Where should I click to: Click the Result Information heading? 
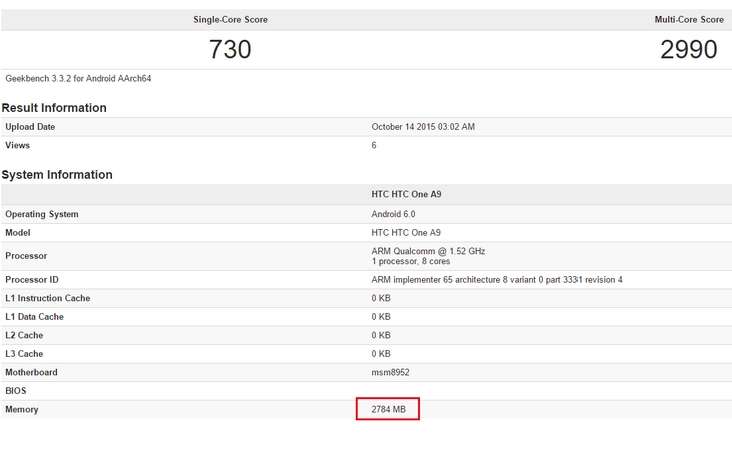pos(54,108)
